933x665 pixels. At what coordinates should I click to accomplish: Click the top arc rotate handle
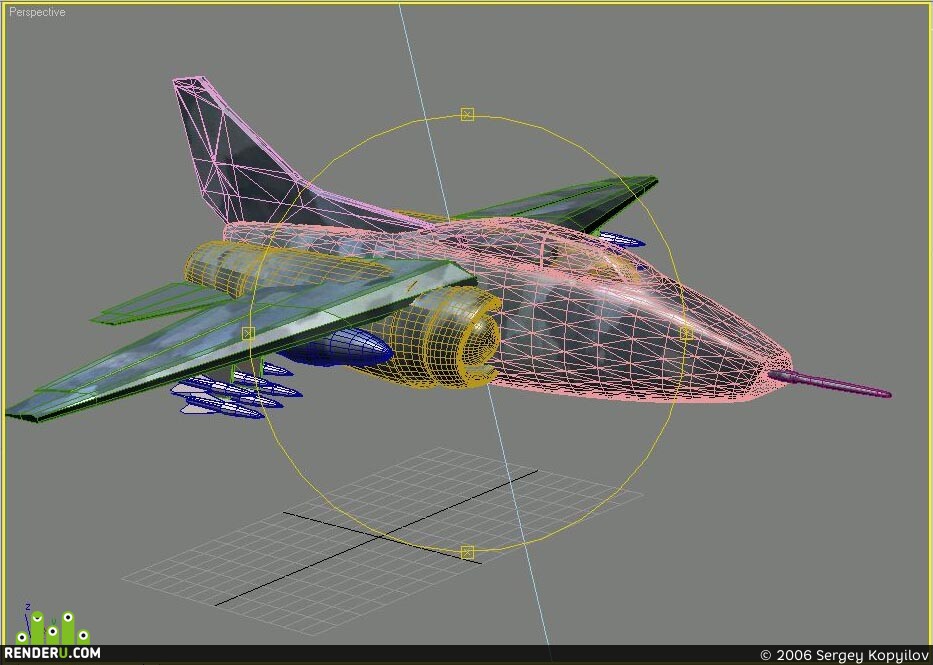pos(468,114)
